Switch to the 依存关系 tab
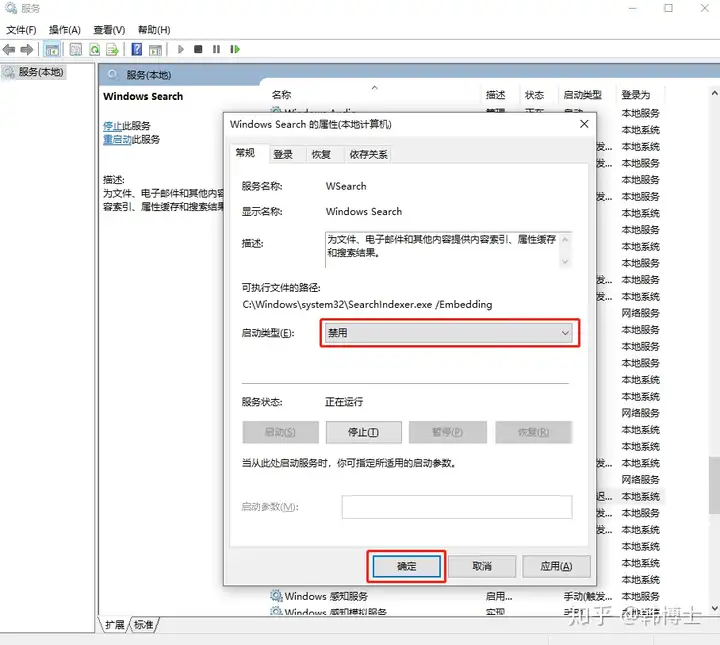The height and width of the screenshot is (645, 720). [x=368, y=155]
